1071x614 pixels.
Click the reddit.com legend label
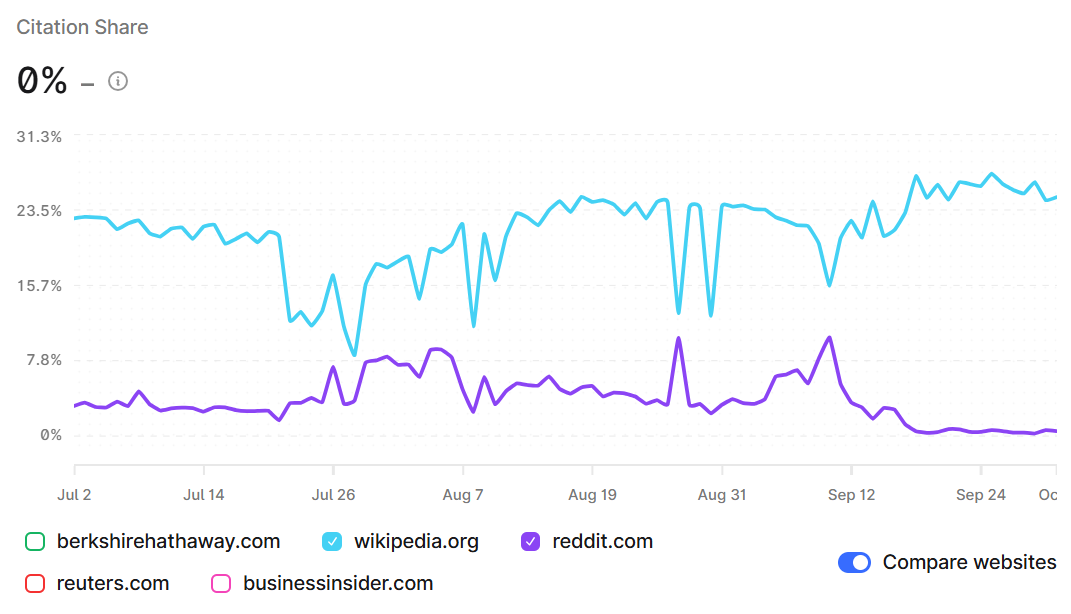coord(602,542)
